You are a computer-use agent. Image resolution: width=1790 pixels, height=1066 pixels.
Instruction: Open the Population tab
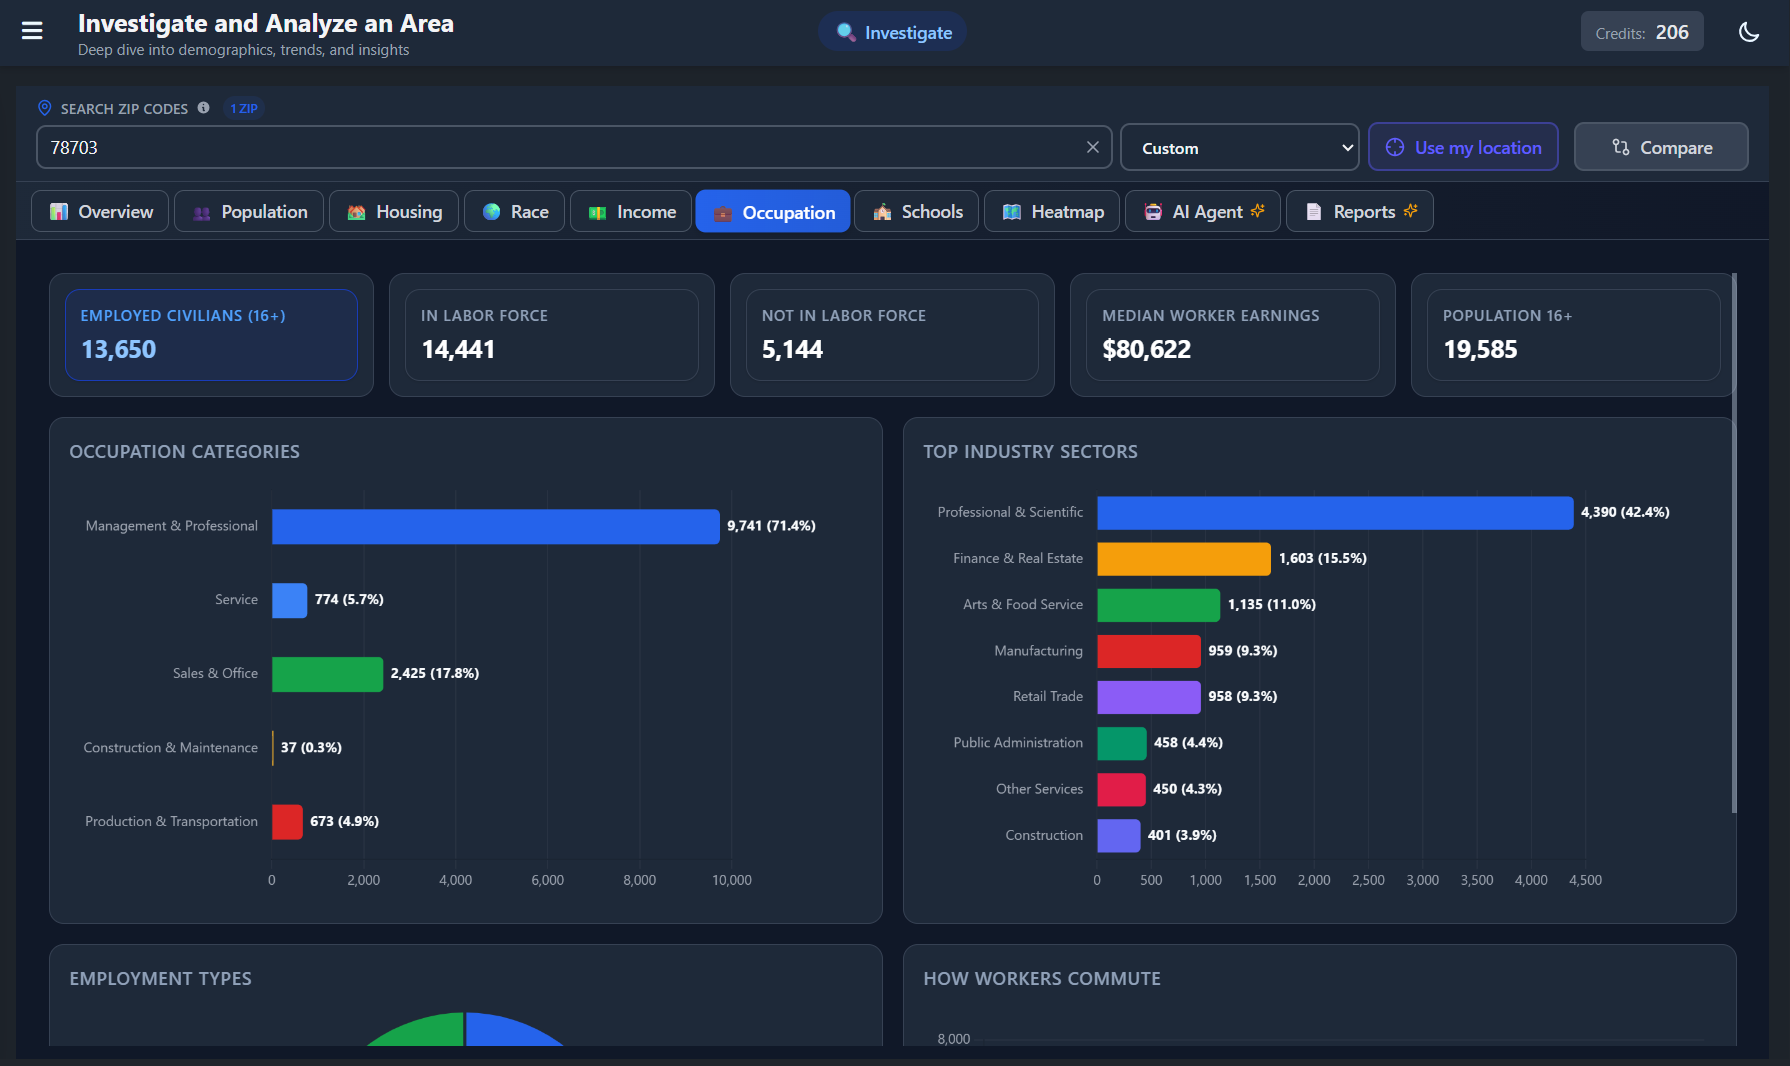[249, 212]
